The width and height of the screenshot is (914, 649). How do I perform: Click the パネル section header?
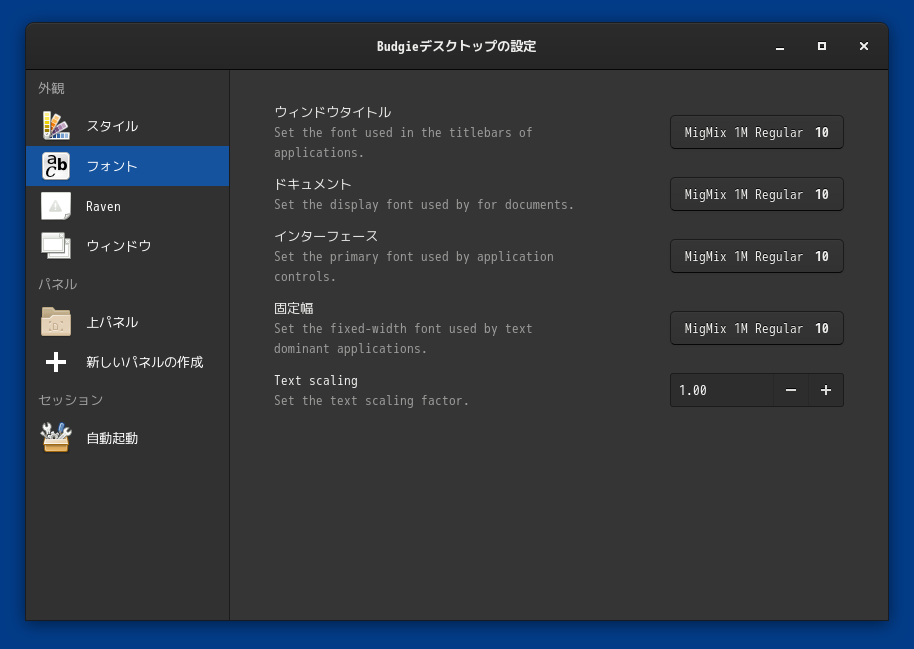click(x=58, y=284)
